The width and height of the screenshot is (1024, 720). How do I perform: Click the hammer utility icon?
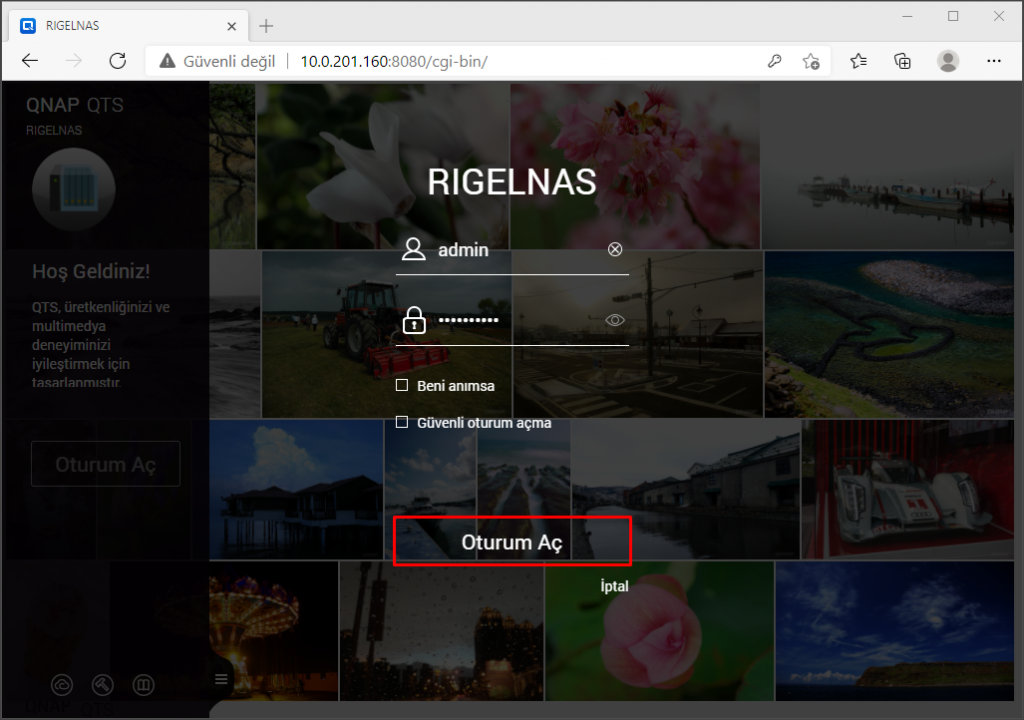click(x=103, y=685)
